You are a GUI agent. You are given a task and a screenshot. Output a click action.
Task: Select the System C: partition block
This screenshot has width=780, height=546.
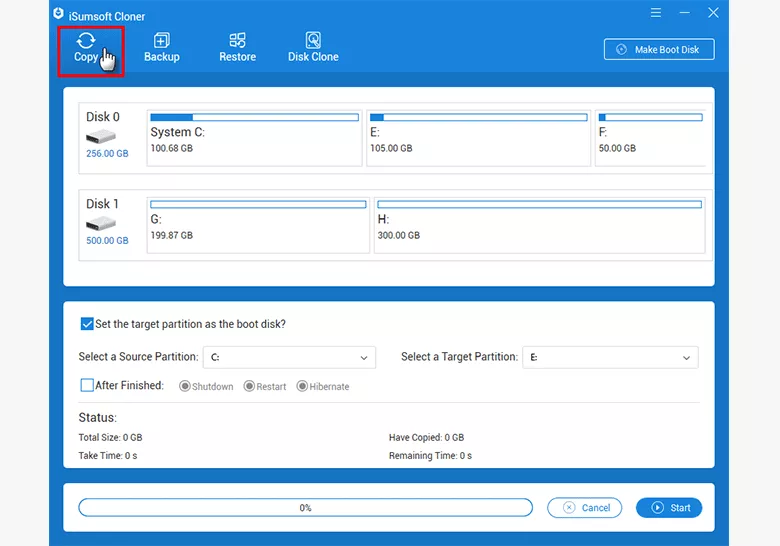pyautogui.click(x=254, y=138)
